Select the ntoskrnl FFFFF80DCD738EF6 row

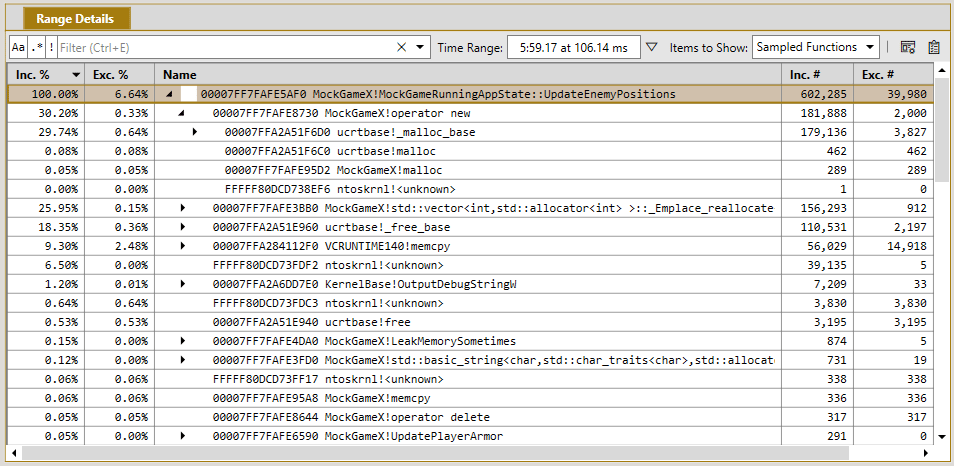click(x=470, y=189)
